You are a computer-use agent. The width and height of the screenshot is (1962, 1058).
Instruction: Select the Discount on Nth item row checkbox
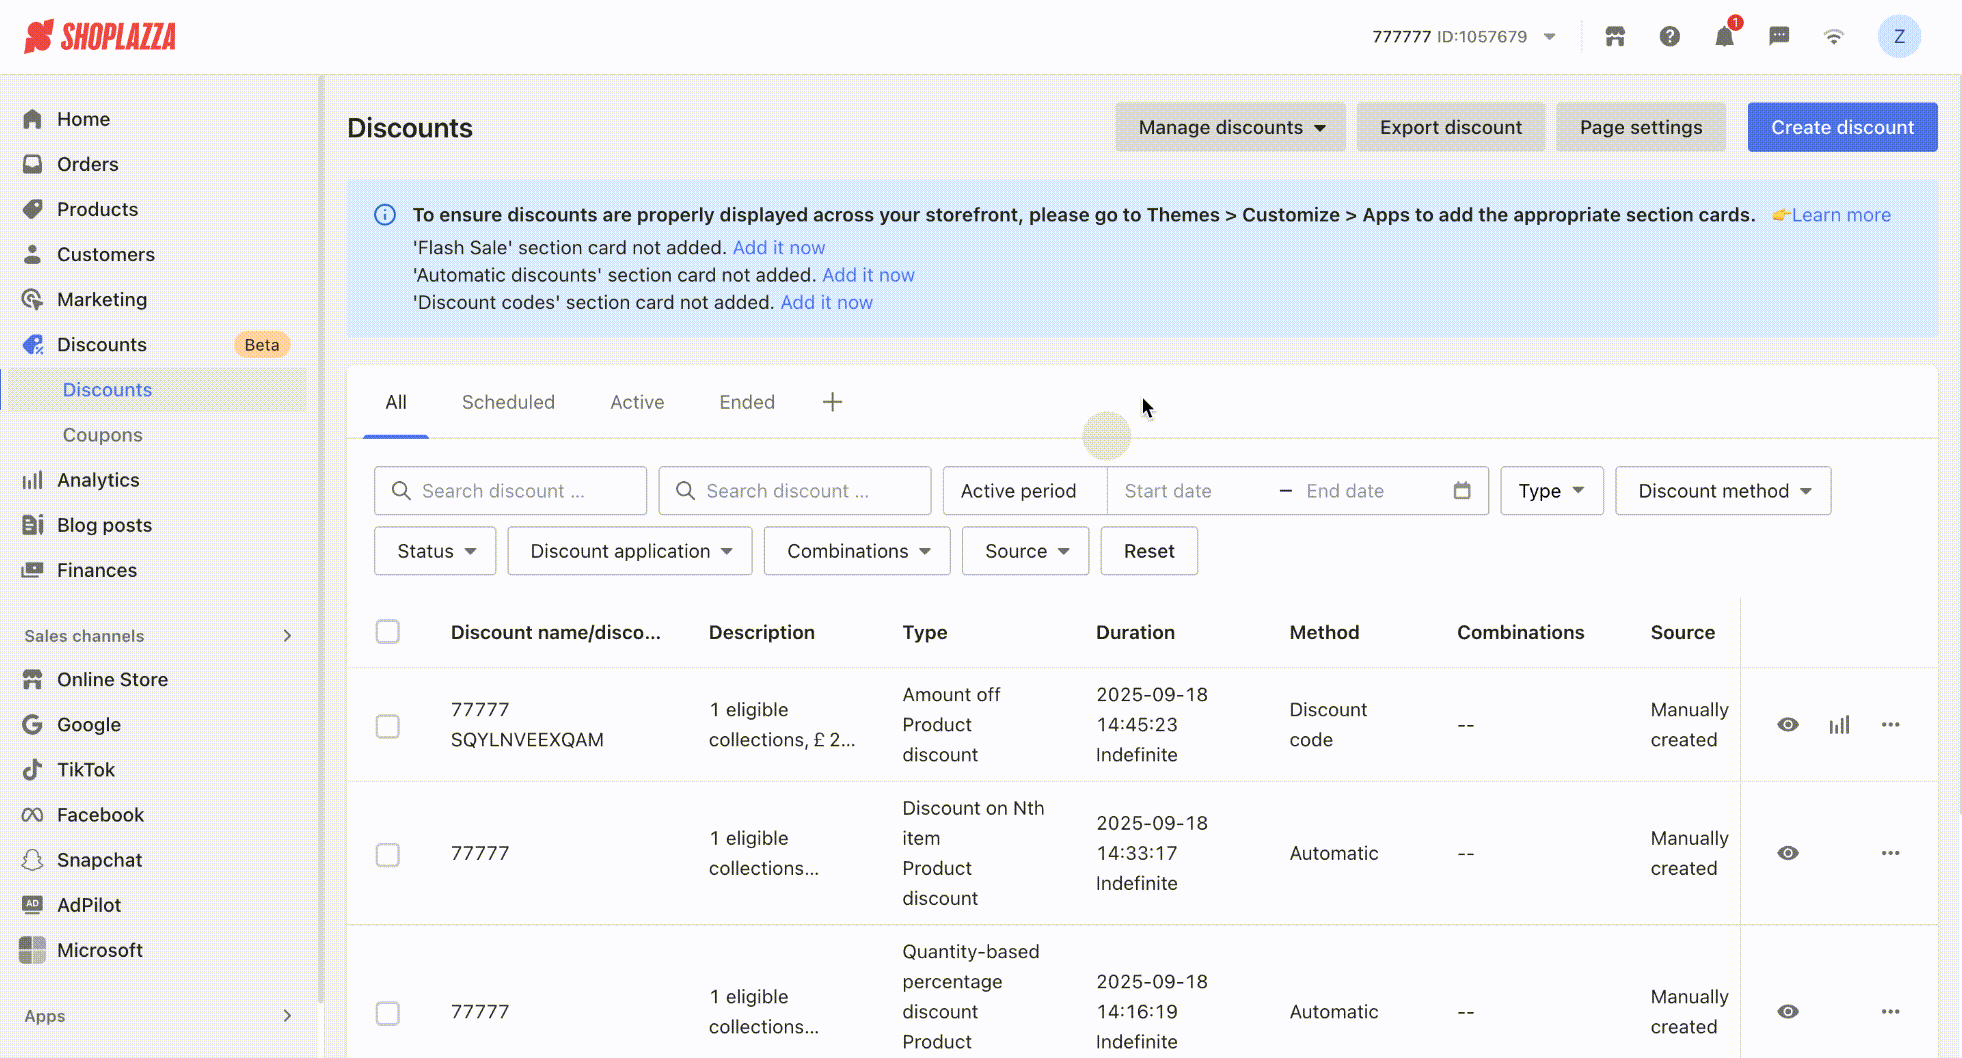click(388, 854)
